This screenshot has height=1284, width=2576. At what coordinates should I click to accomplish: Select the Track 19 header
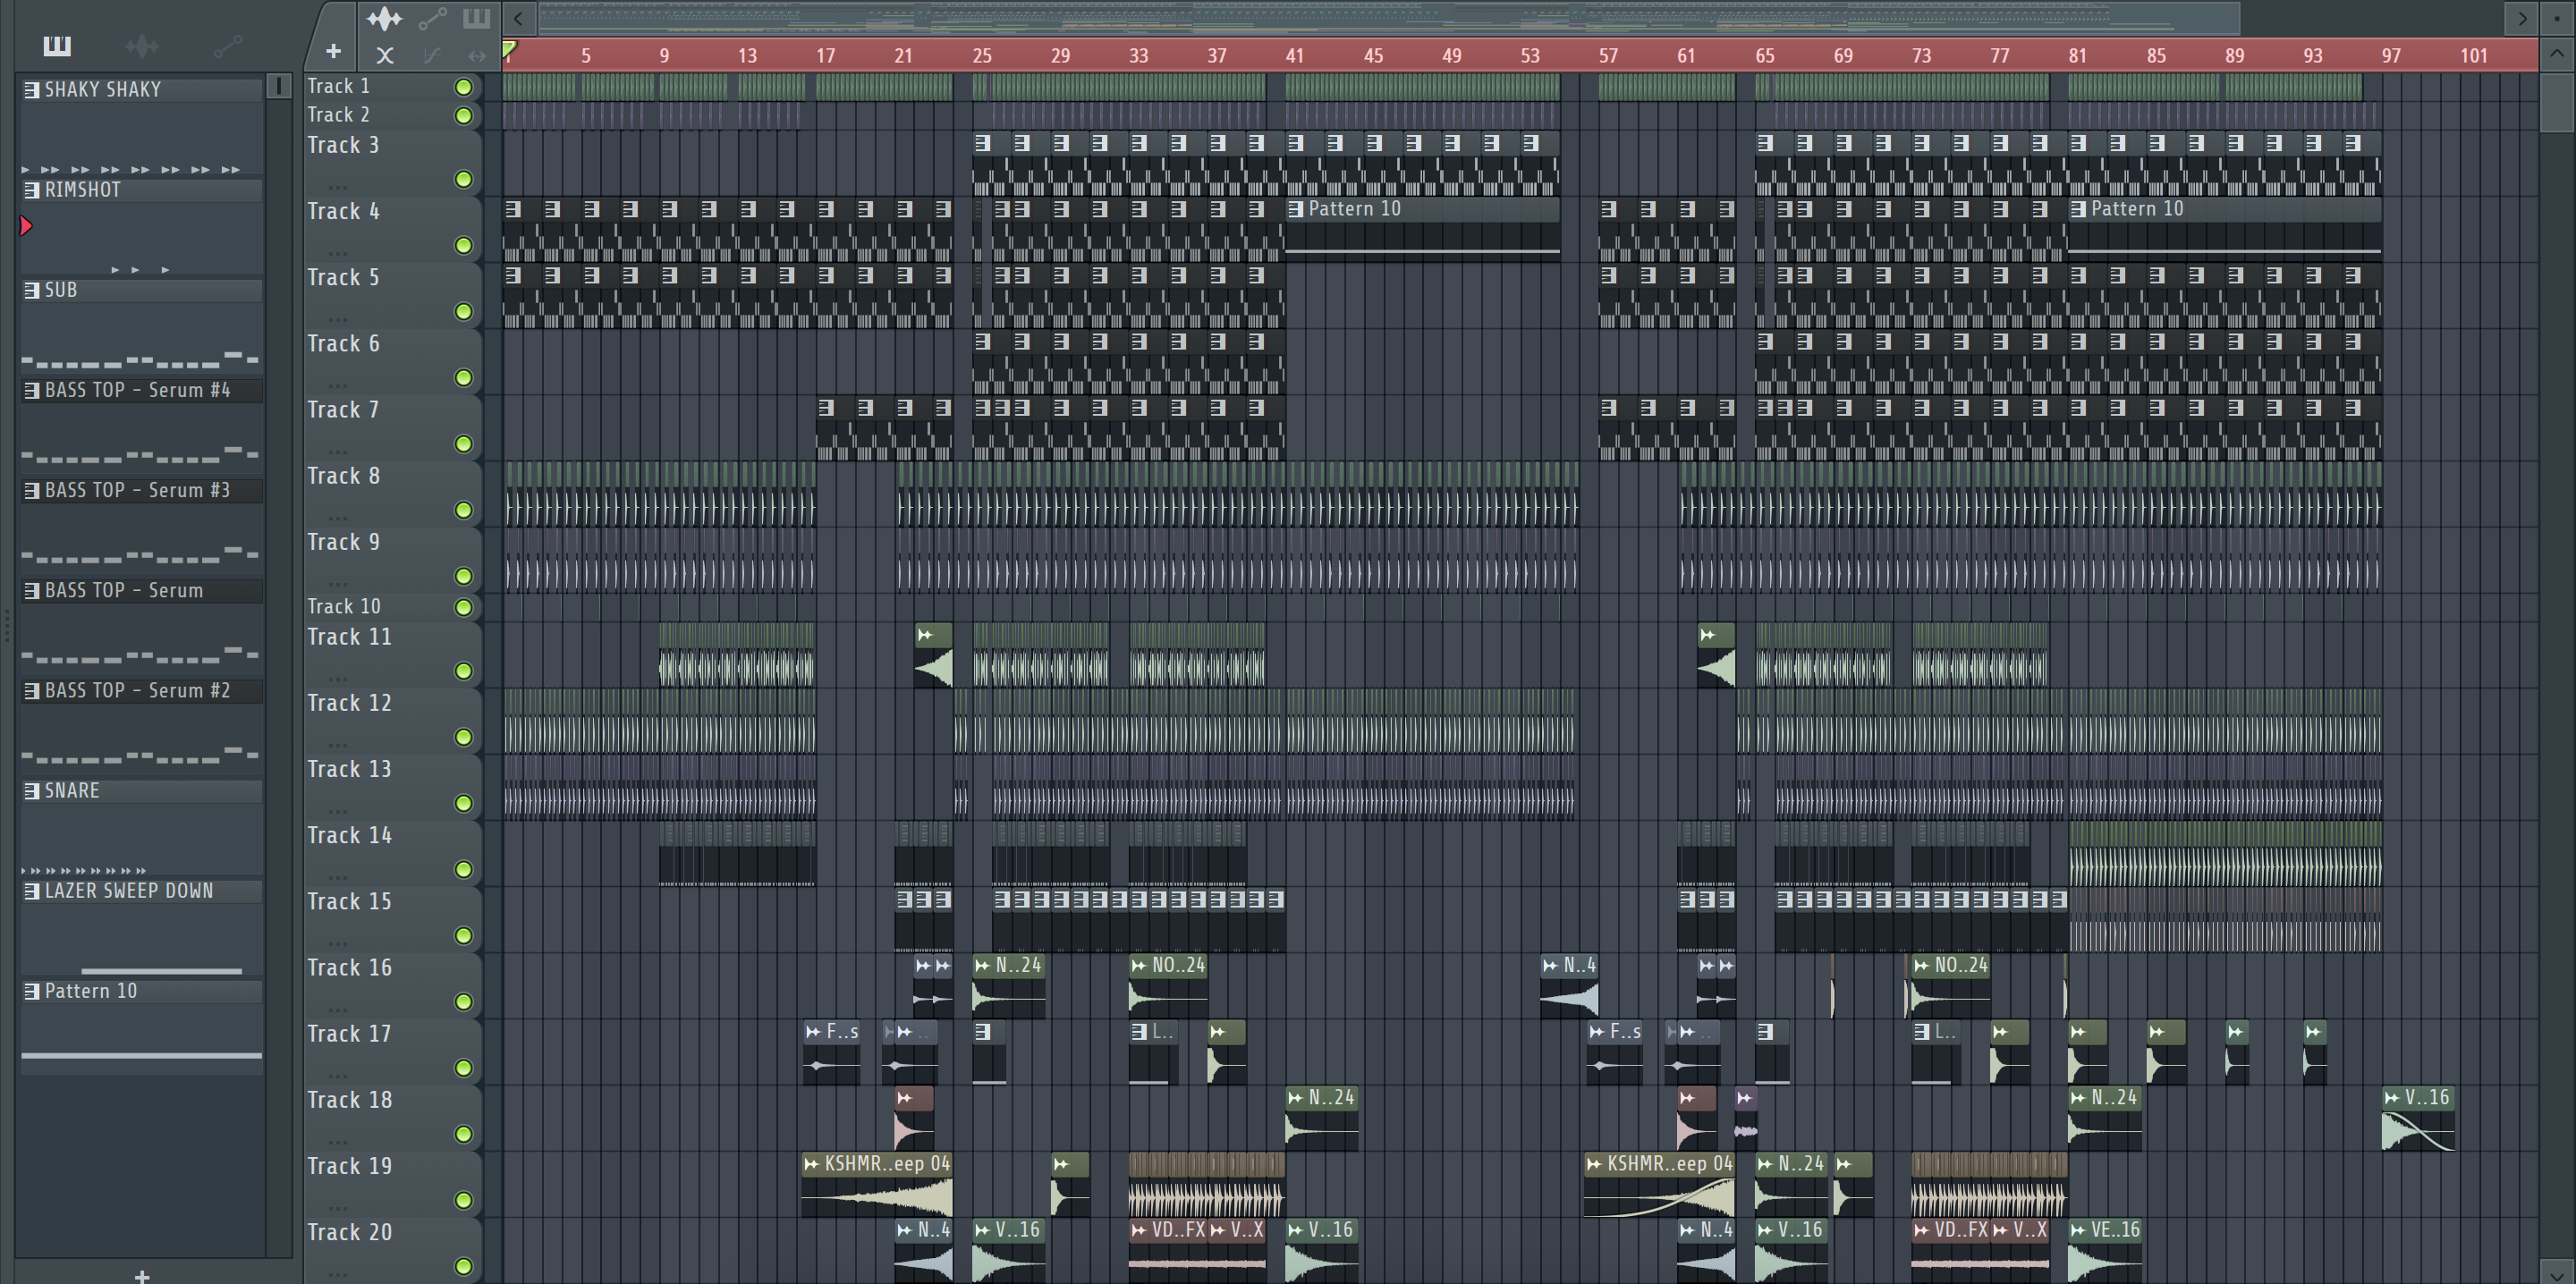coord(392,1183)
